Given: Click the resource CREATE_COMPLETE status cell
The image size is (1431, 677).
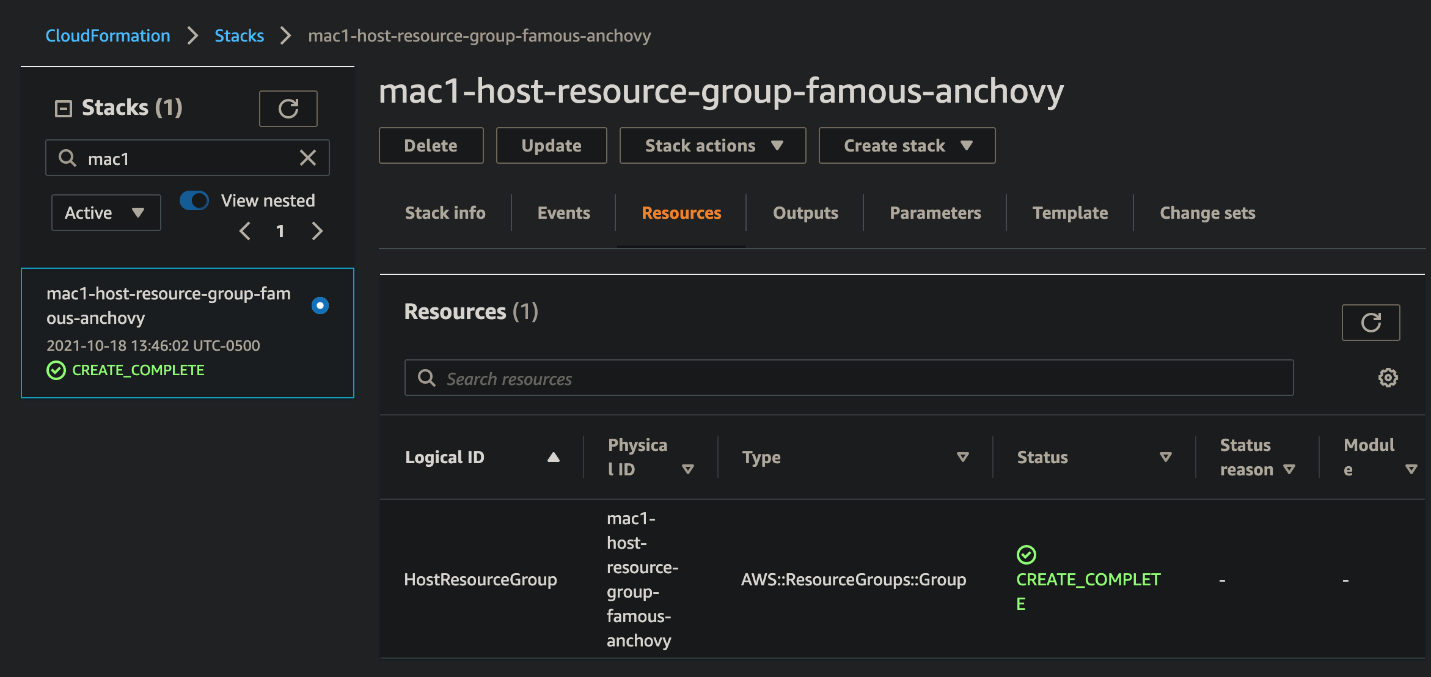Looking at the screenshot, I should [1088, 579].
